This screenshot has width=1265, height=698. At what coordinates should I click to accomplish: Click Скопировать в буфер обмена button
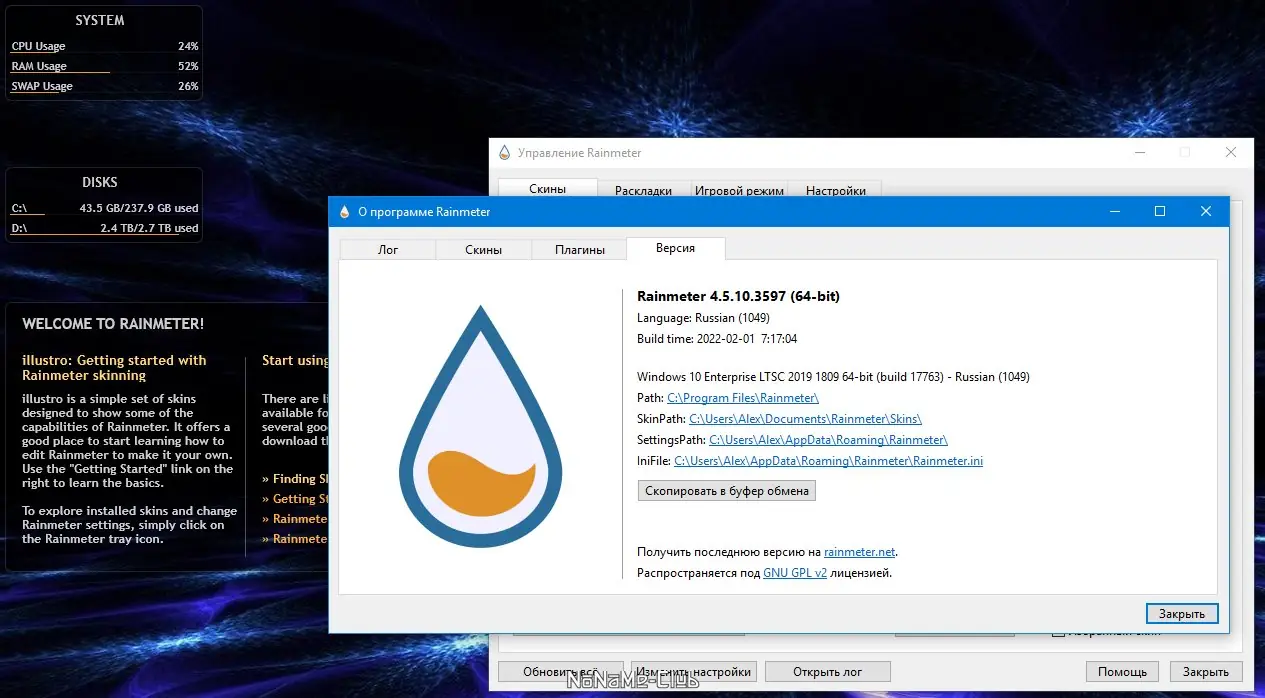tap(727, 491)
